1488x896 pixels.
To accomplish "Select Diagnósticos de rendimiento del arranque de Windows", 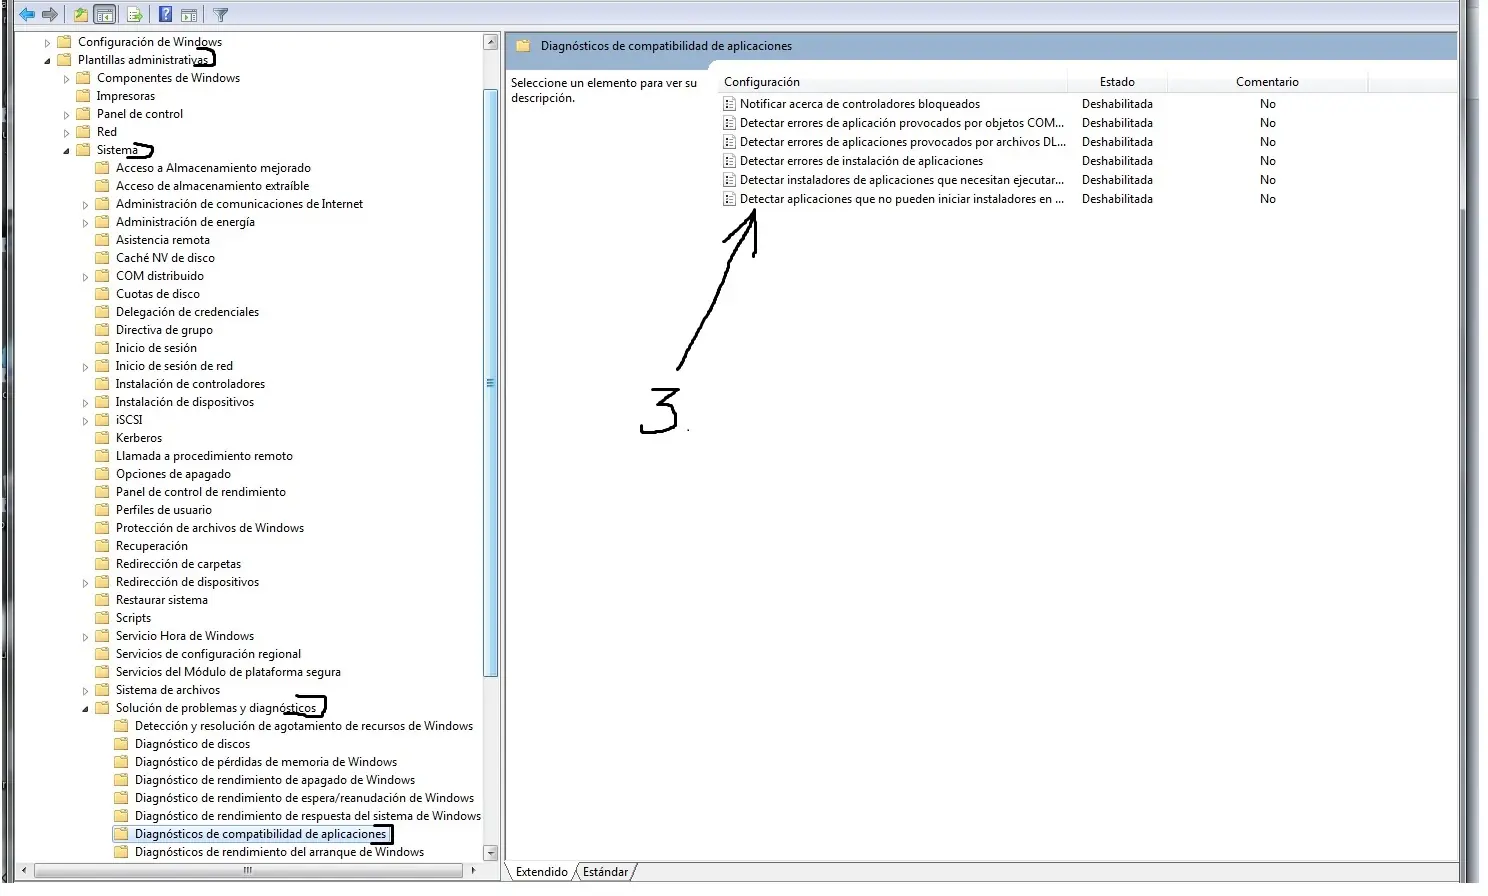I will (x=279, y=852).
